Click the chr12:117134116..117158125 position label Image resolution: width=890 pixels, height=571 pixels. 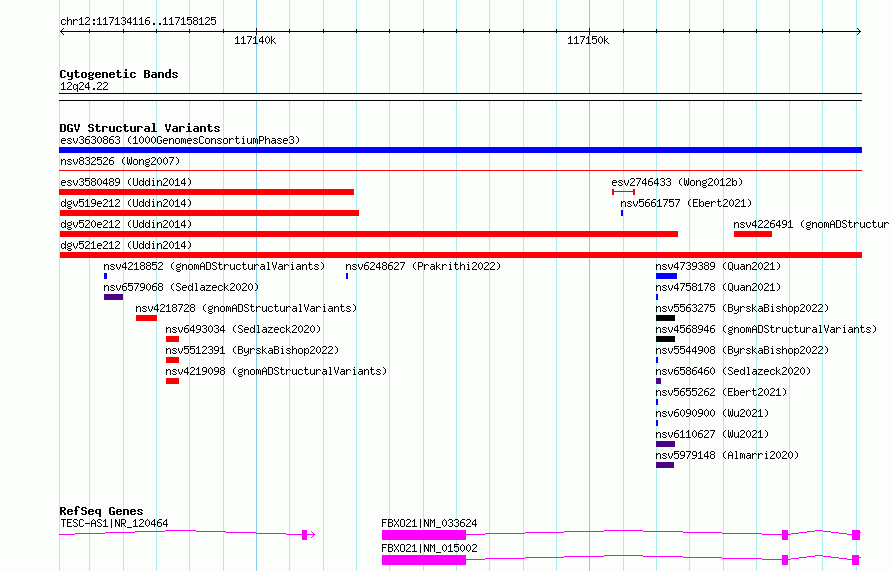click(x=138, y=22)
